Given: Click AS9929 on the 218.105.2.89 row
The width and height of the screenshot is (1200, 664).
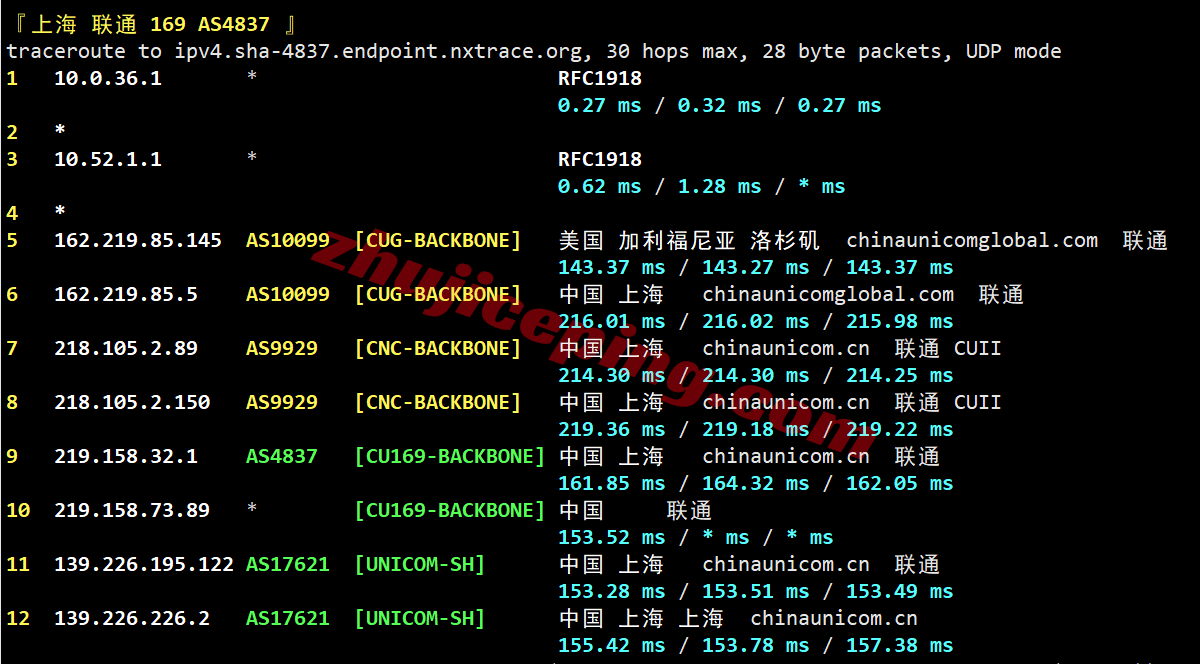Looking at the screenshot, I should 282,348.
